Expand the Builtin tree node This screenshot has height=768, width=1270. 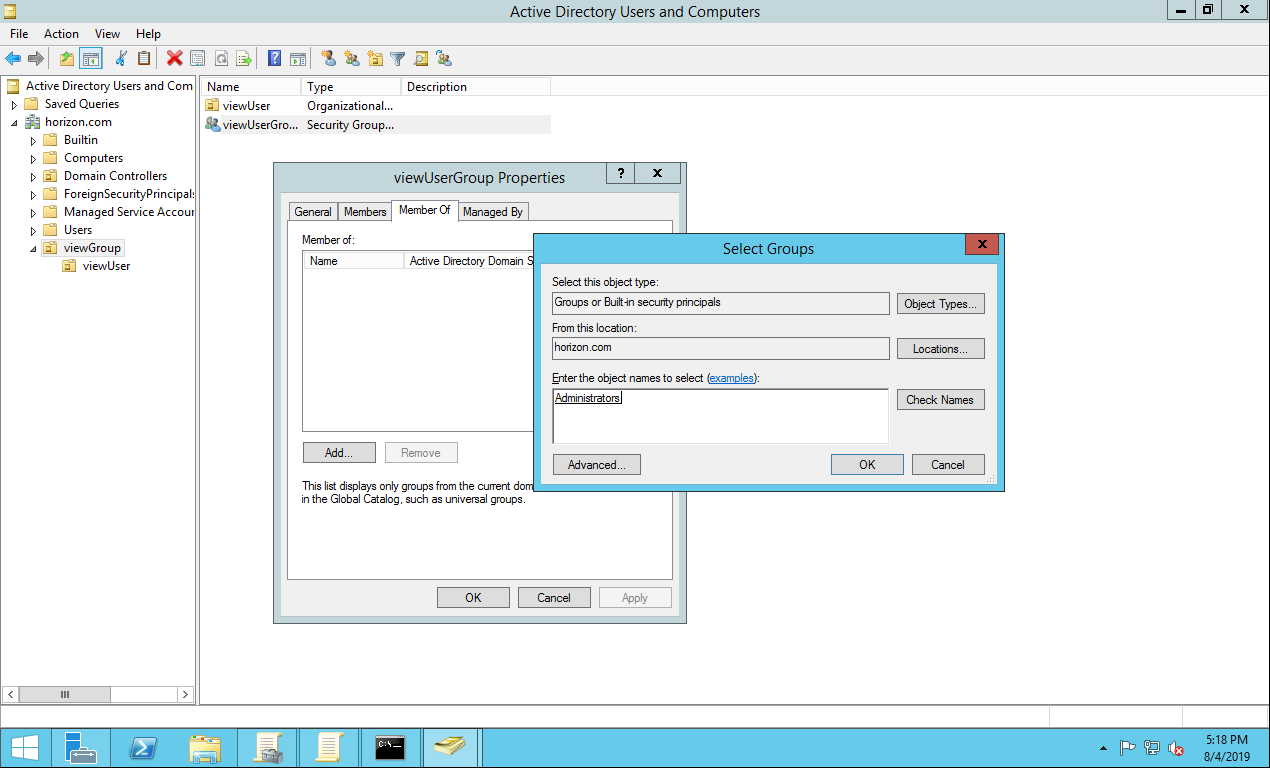pyautogui.click(x=33, y=141)
